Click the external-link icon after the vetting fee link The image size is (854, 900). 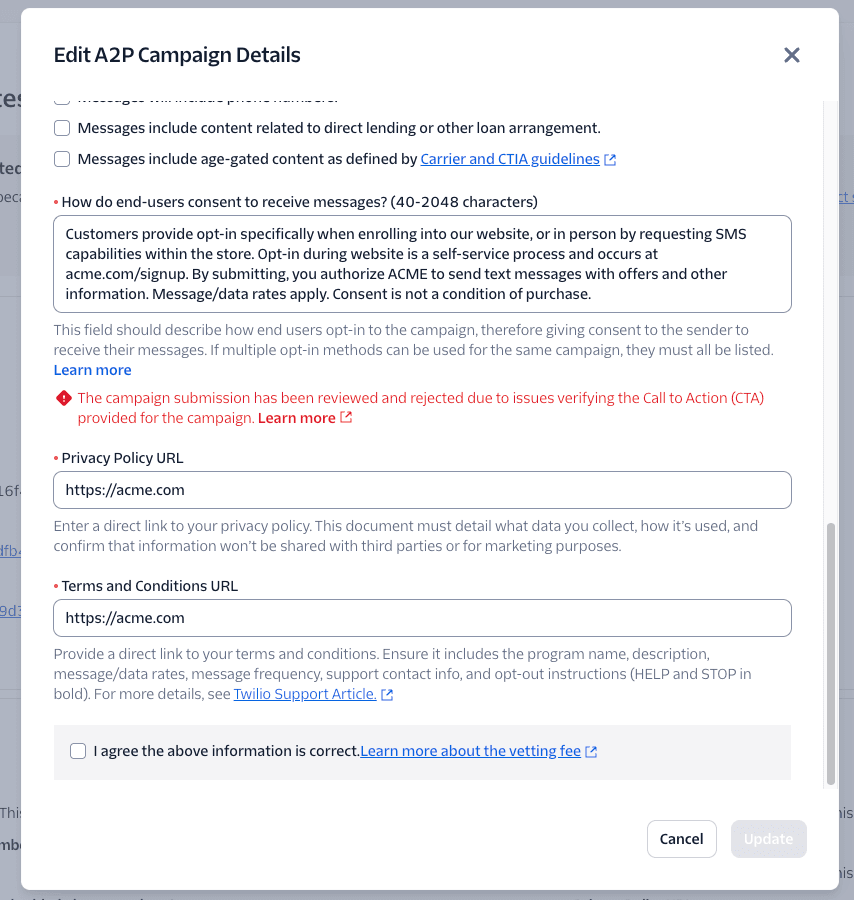pos(591,750)
